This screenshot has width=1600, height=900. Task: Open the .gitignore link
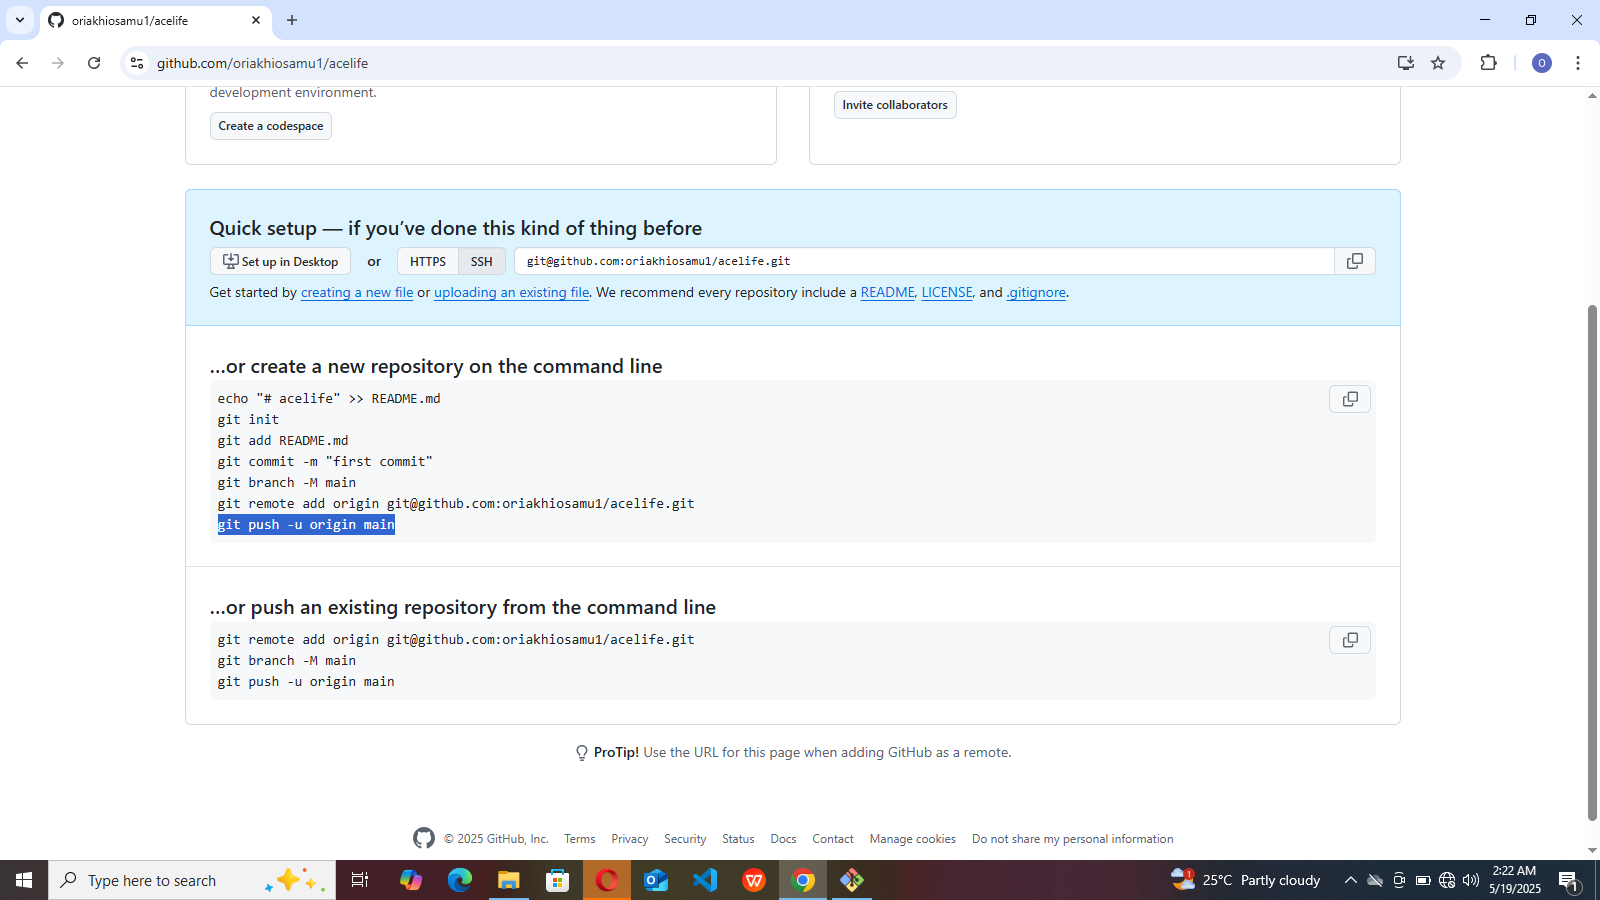[1036, 292]
